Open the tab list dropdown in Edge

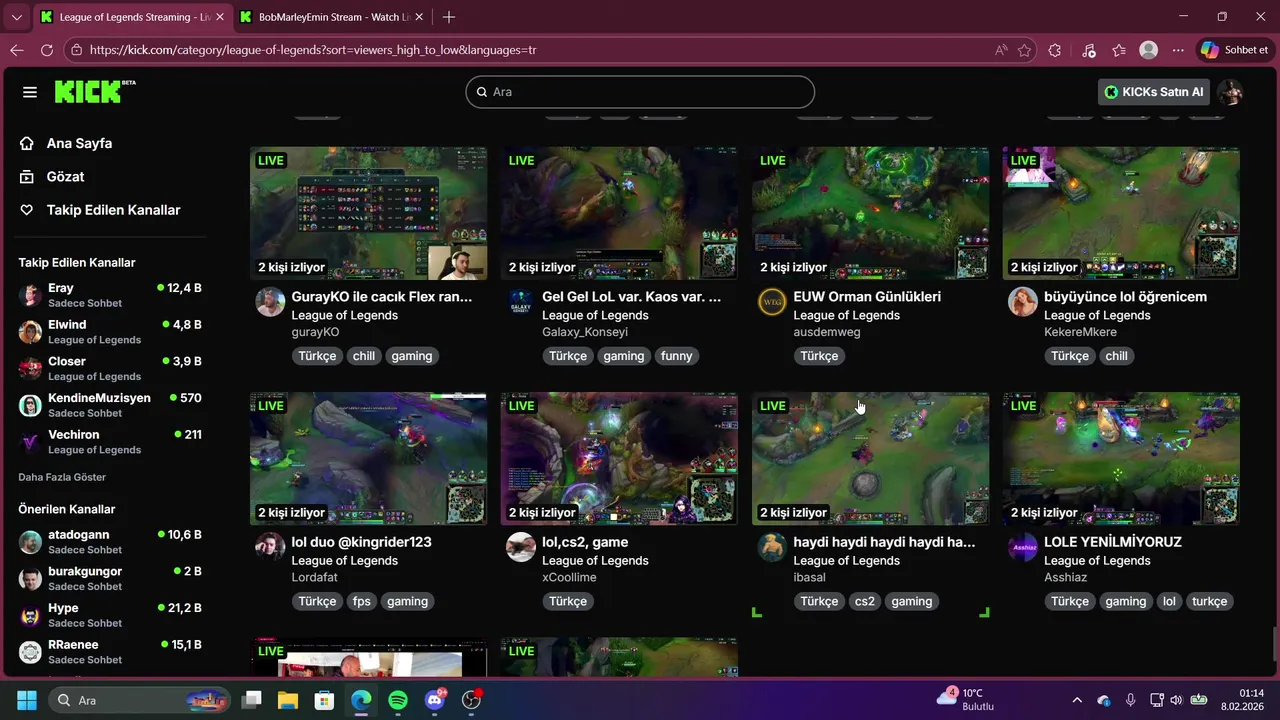(16, 17)
